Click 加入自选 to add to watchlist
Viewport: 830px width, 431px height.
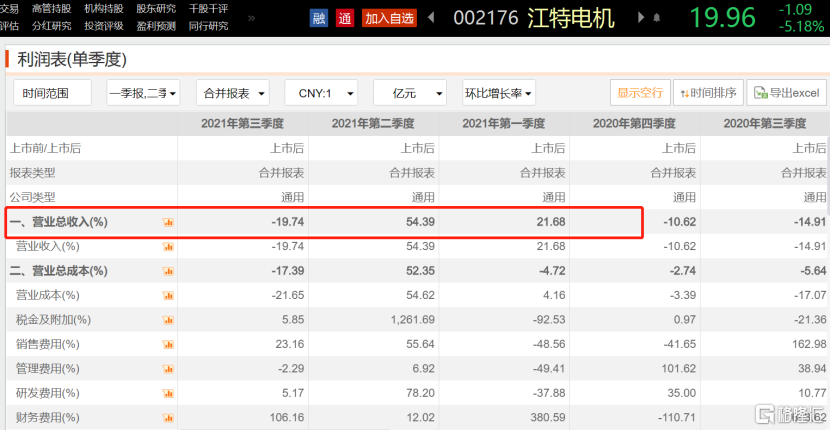click(x=389, y=18)
